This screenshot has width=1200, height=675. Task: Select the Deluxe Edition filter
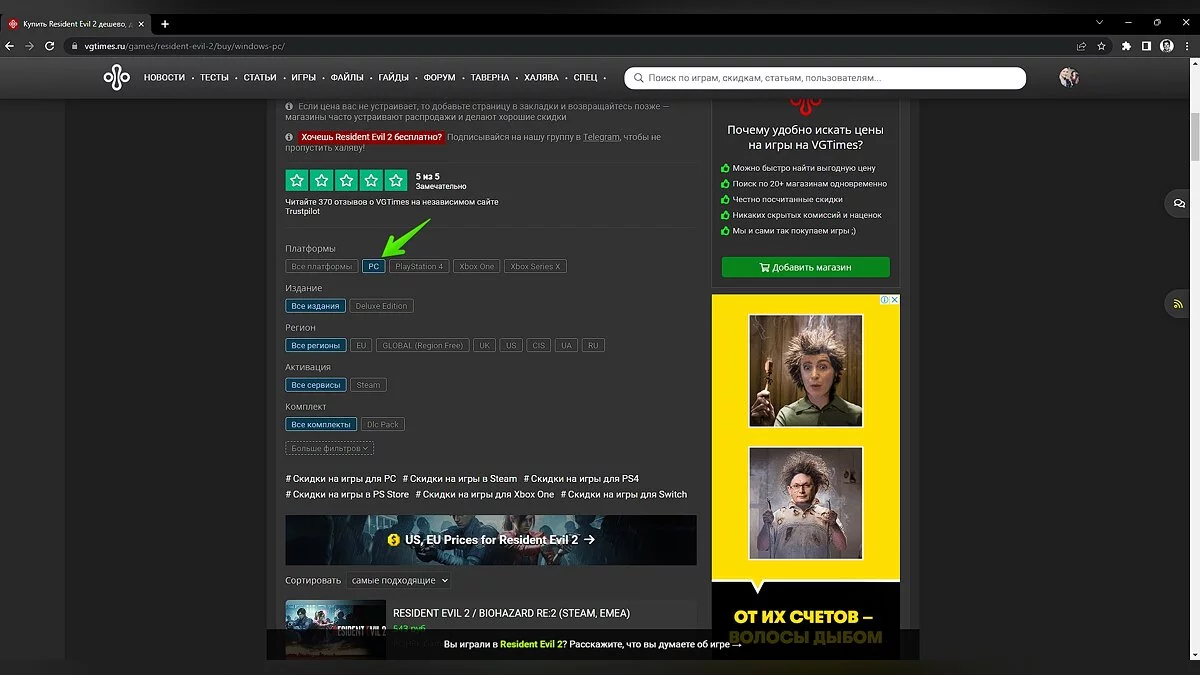tap(382, 306)
